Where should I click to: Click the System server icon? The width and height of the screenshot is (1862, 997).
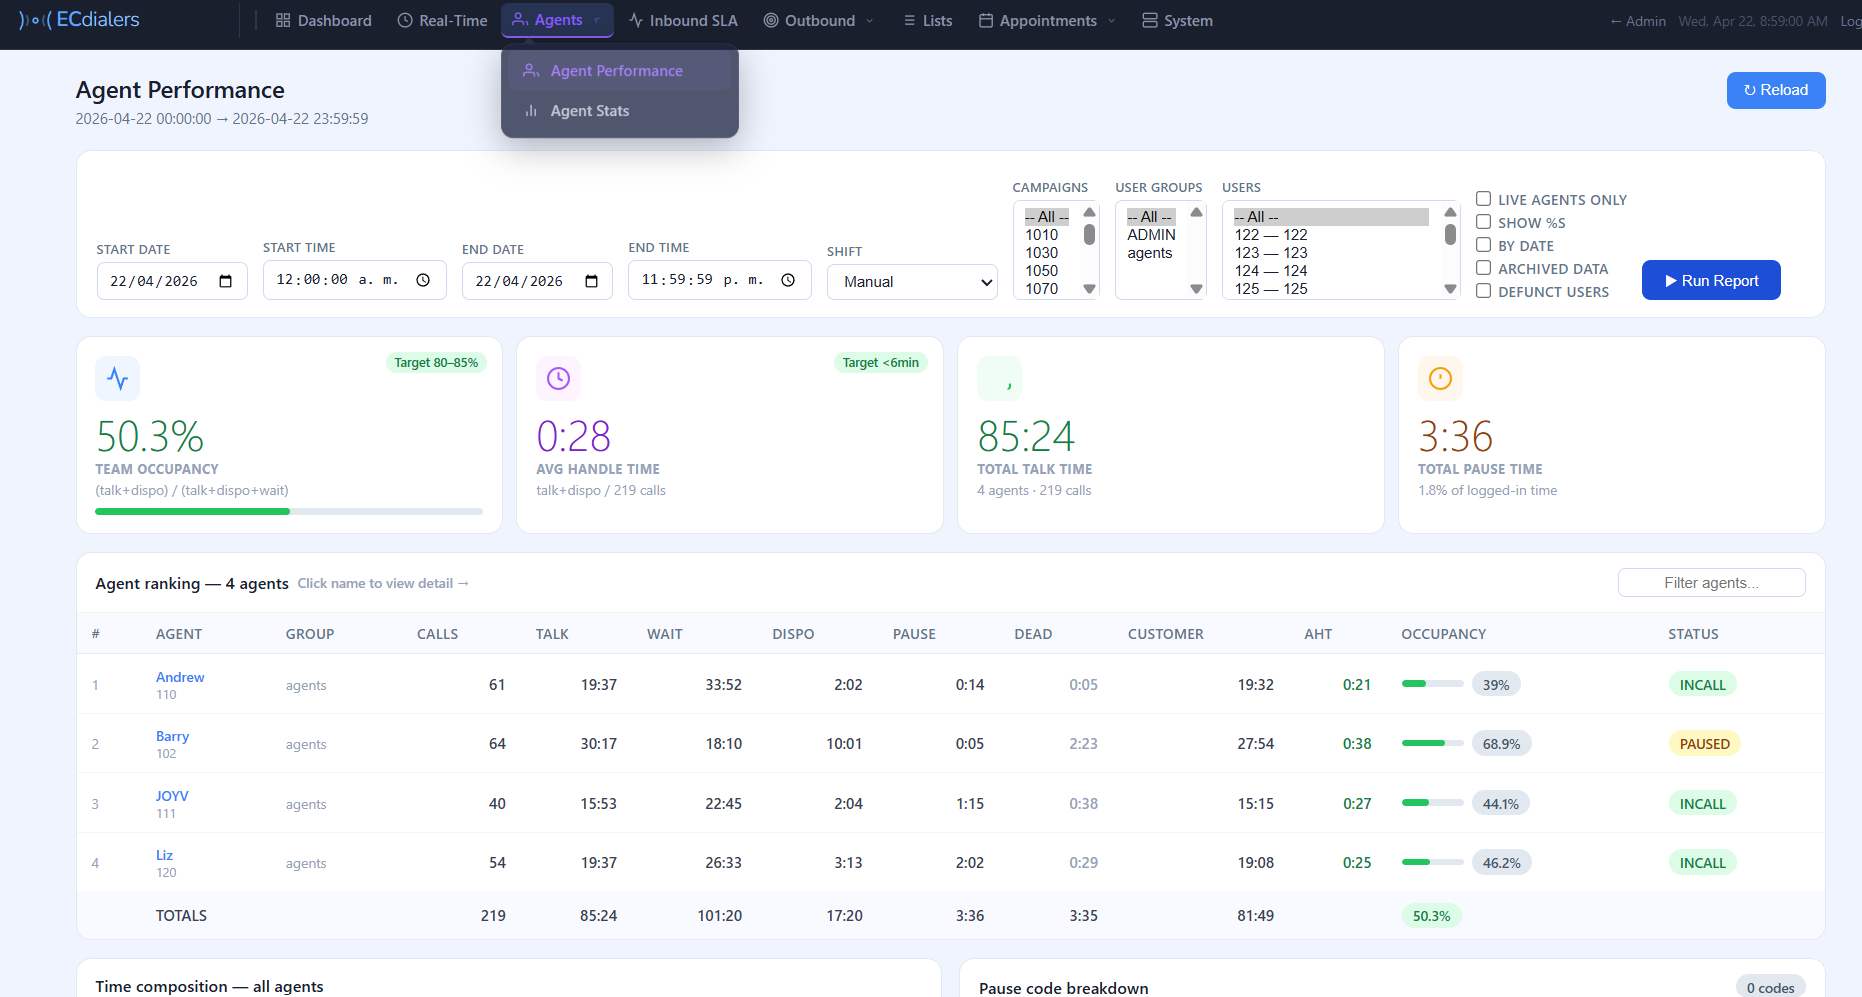point(1150,20)
